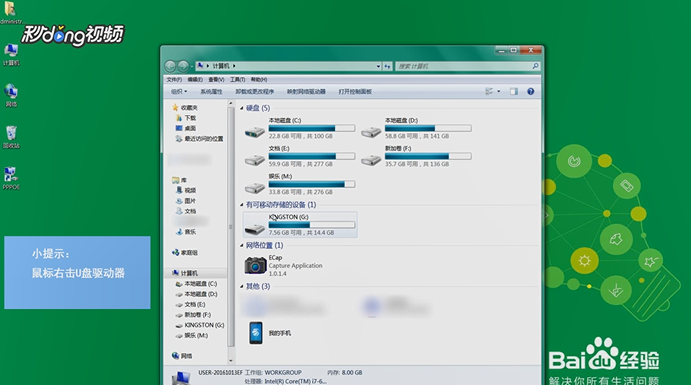Screen dimensions: 691x385
Task: Open 最近访问的位置 in the sidebar
Action: tap(199, 139)
